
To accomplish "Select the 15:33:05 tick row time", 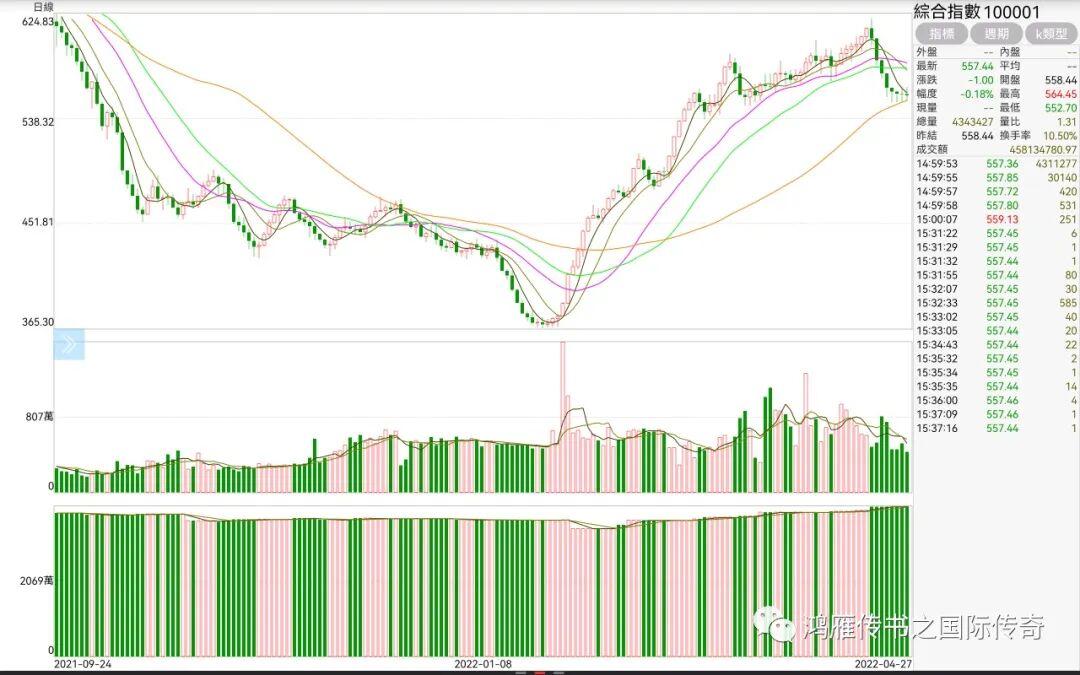I will (937, 331).
